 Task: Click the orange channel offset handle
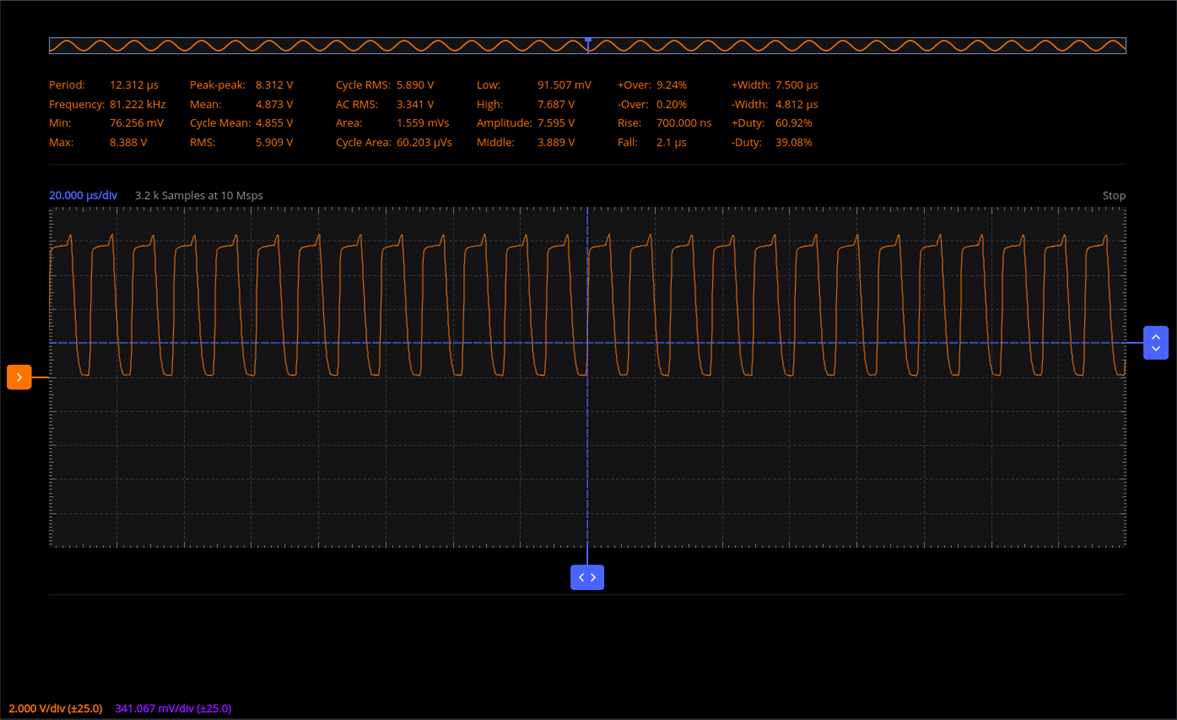19,377
